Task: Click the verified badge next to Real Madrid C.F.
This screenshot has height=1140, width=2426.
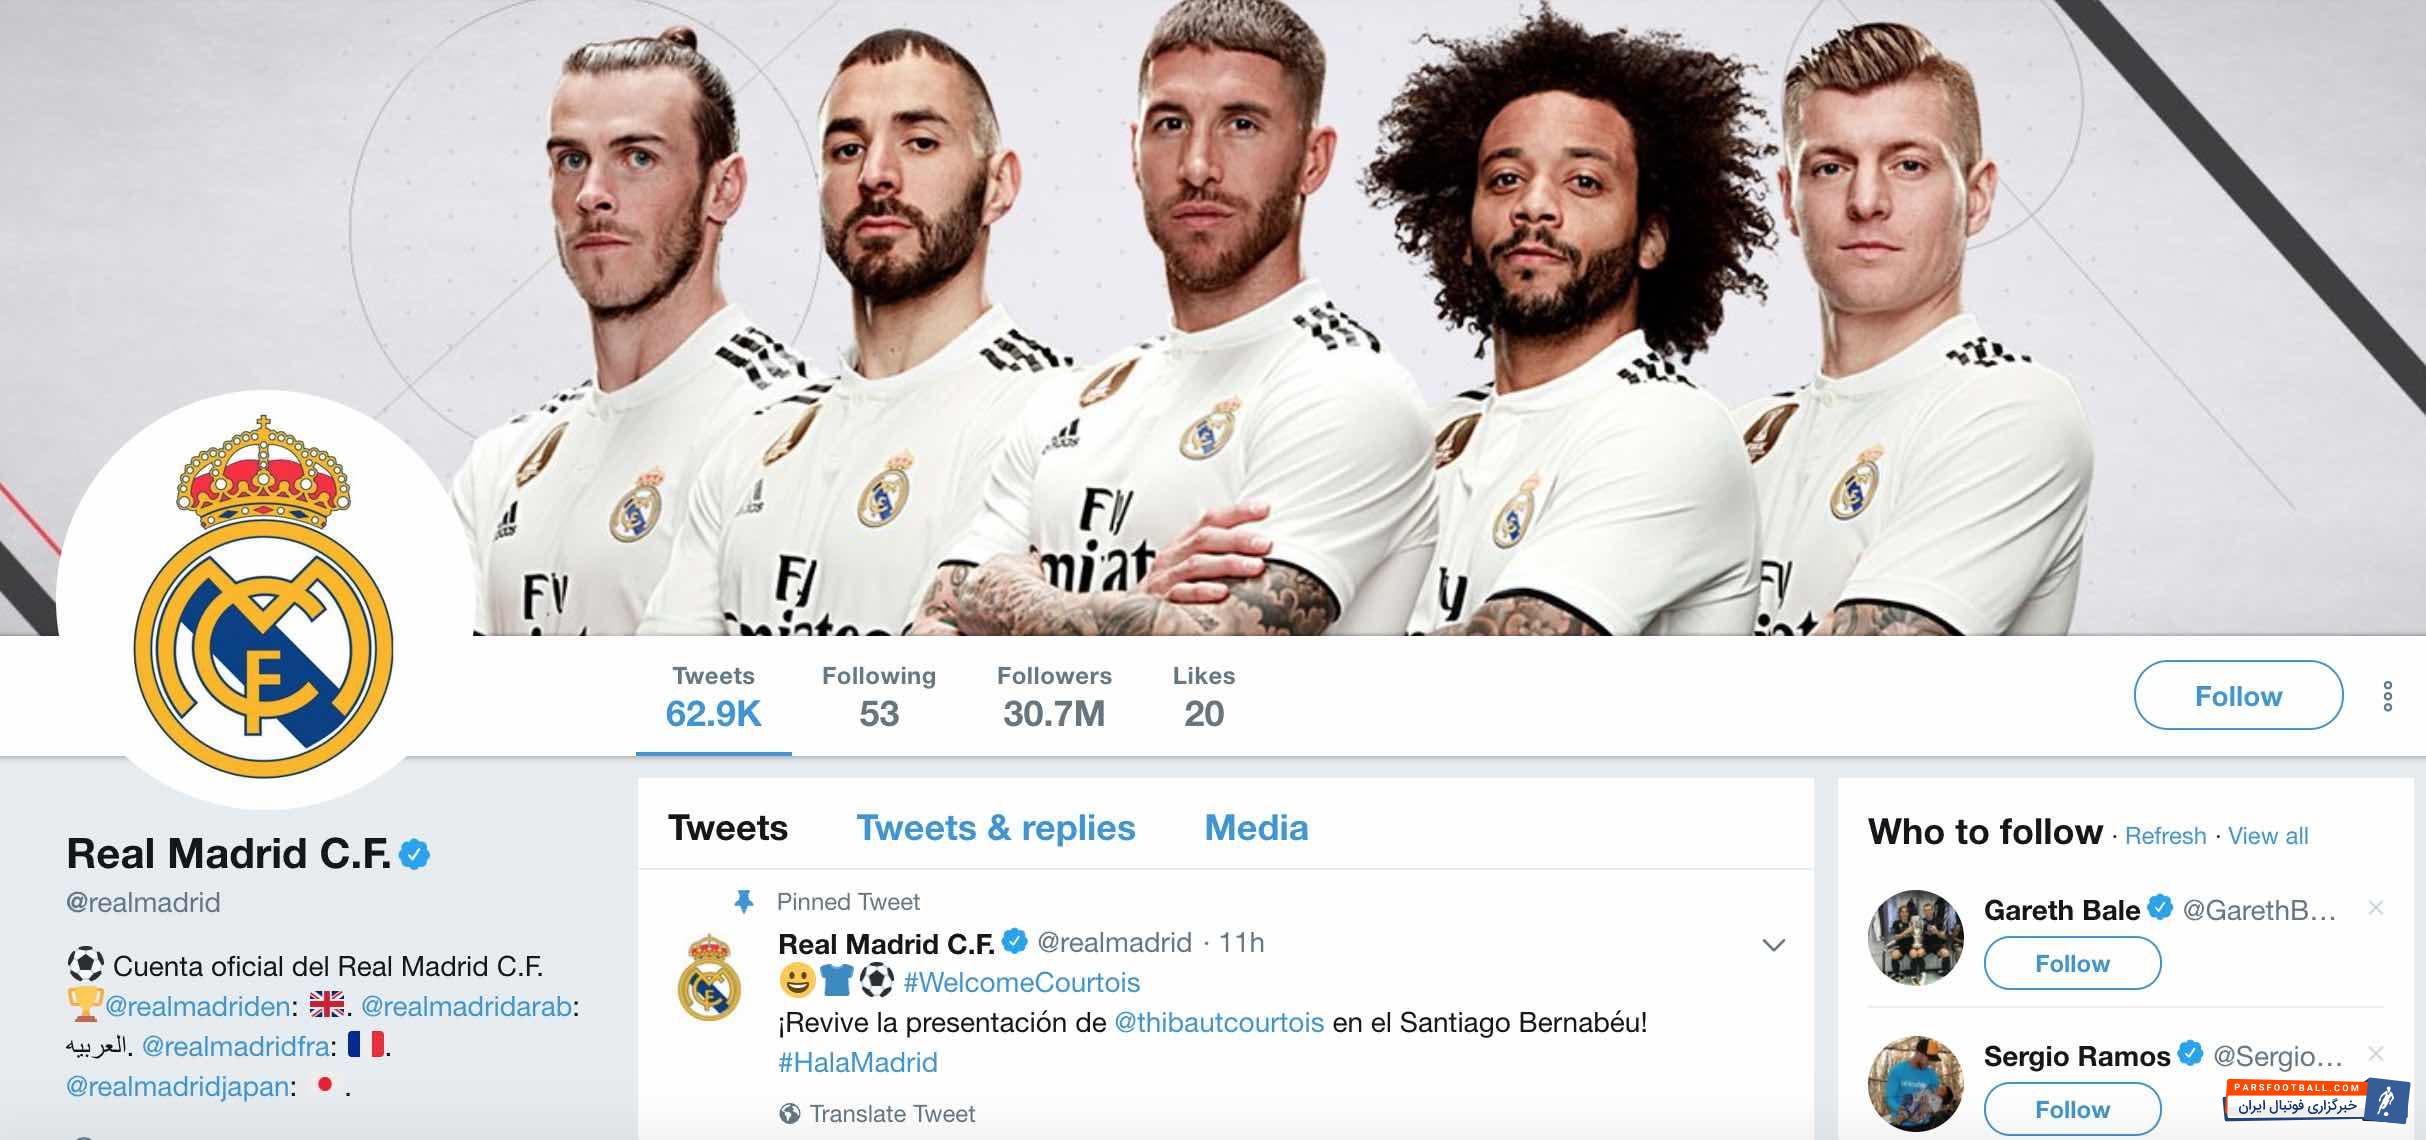Action: 414,855
